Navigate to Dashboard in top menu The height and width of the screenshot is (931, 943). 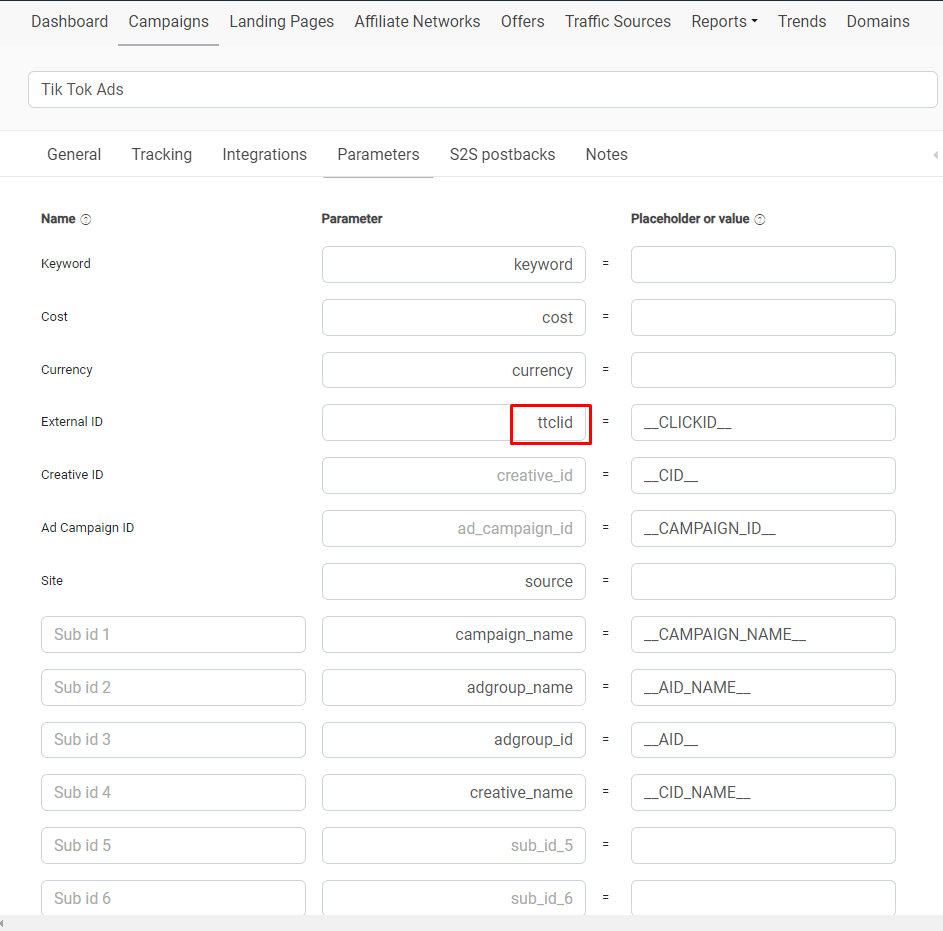pos(70,22)
